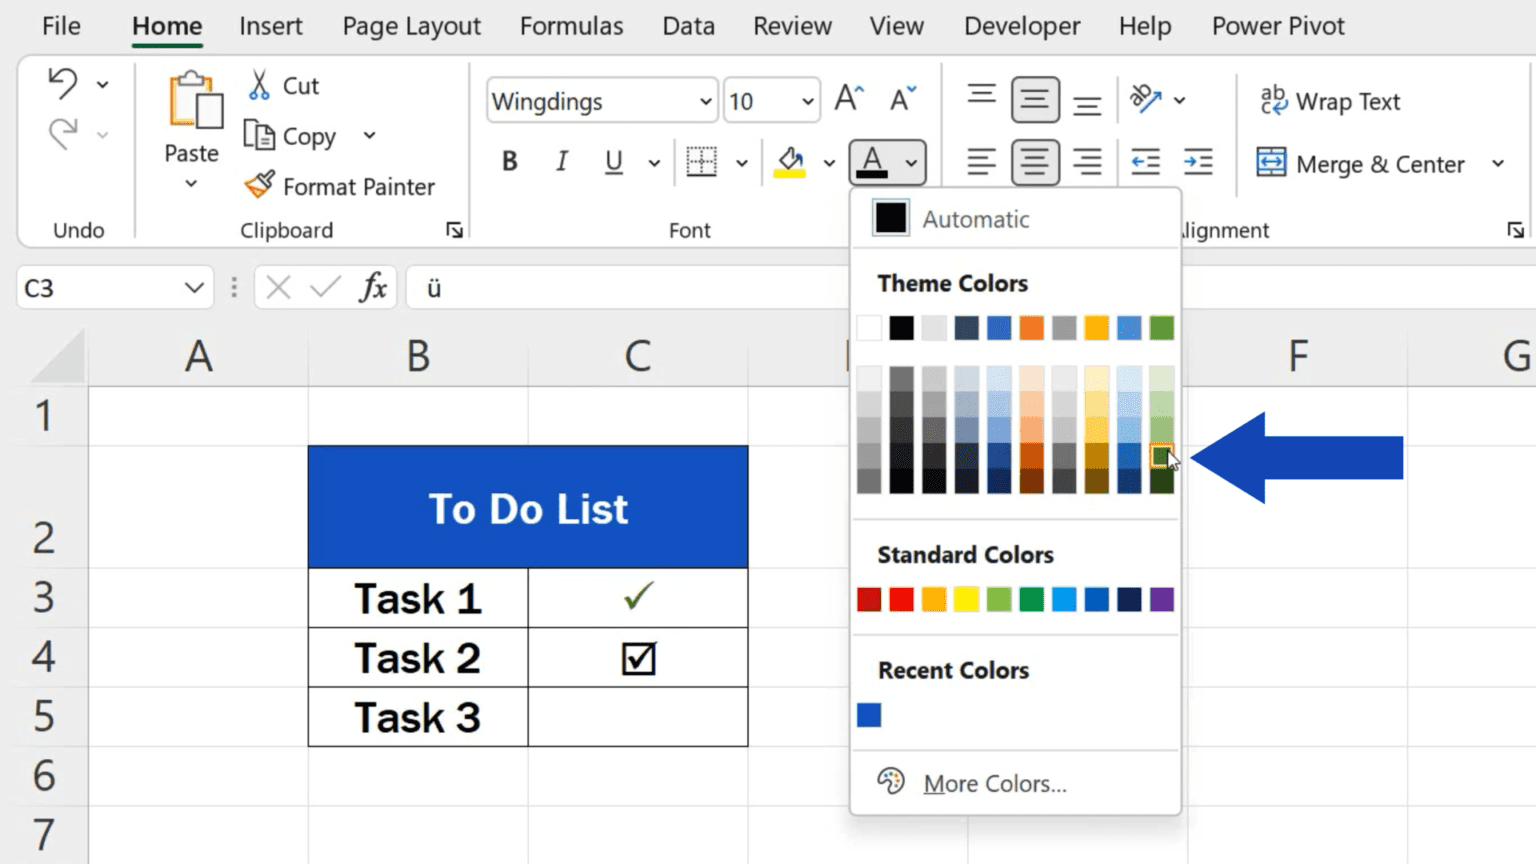Expand the Copy dropdown arrow
This screenshot has height=864, width=1536.
click(x=368, y=135)
